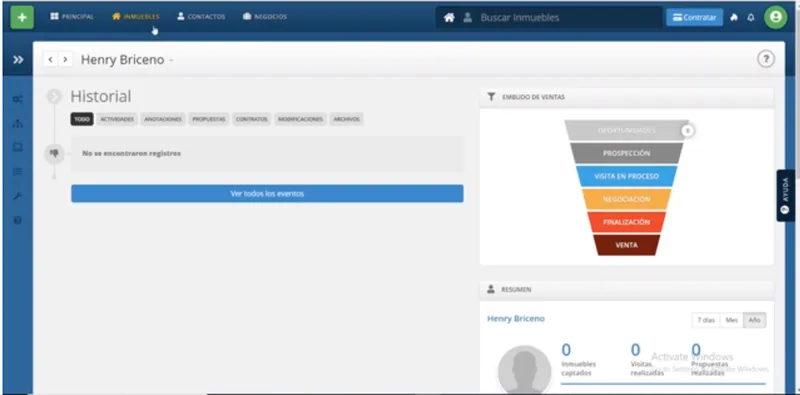Screen dimensions: 800x395
Task: Select the Anotaciones history filter
Action: 163,119
